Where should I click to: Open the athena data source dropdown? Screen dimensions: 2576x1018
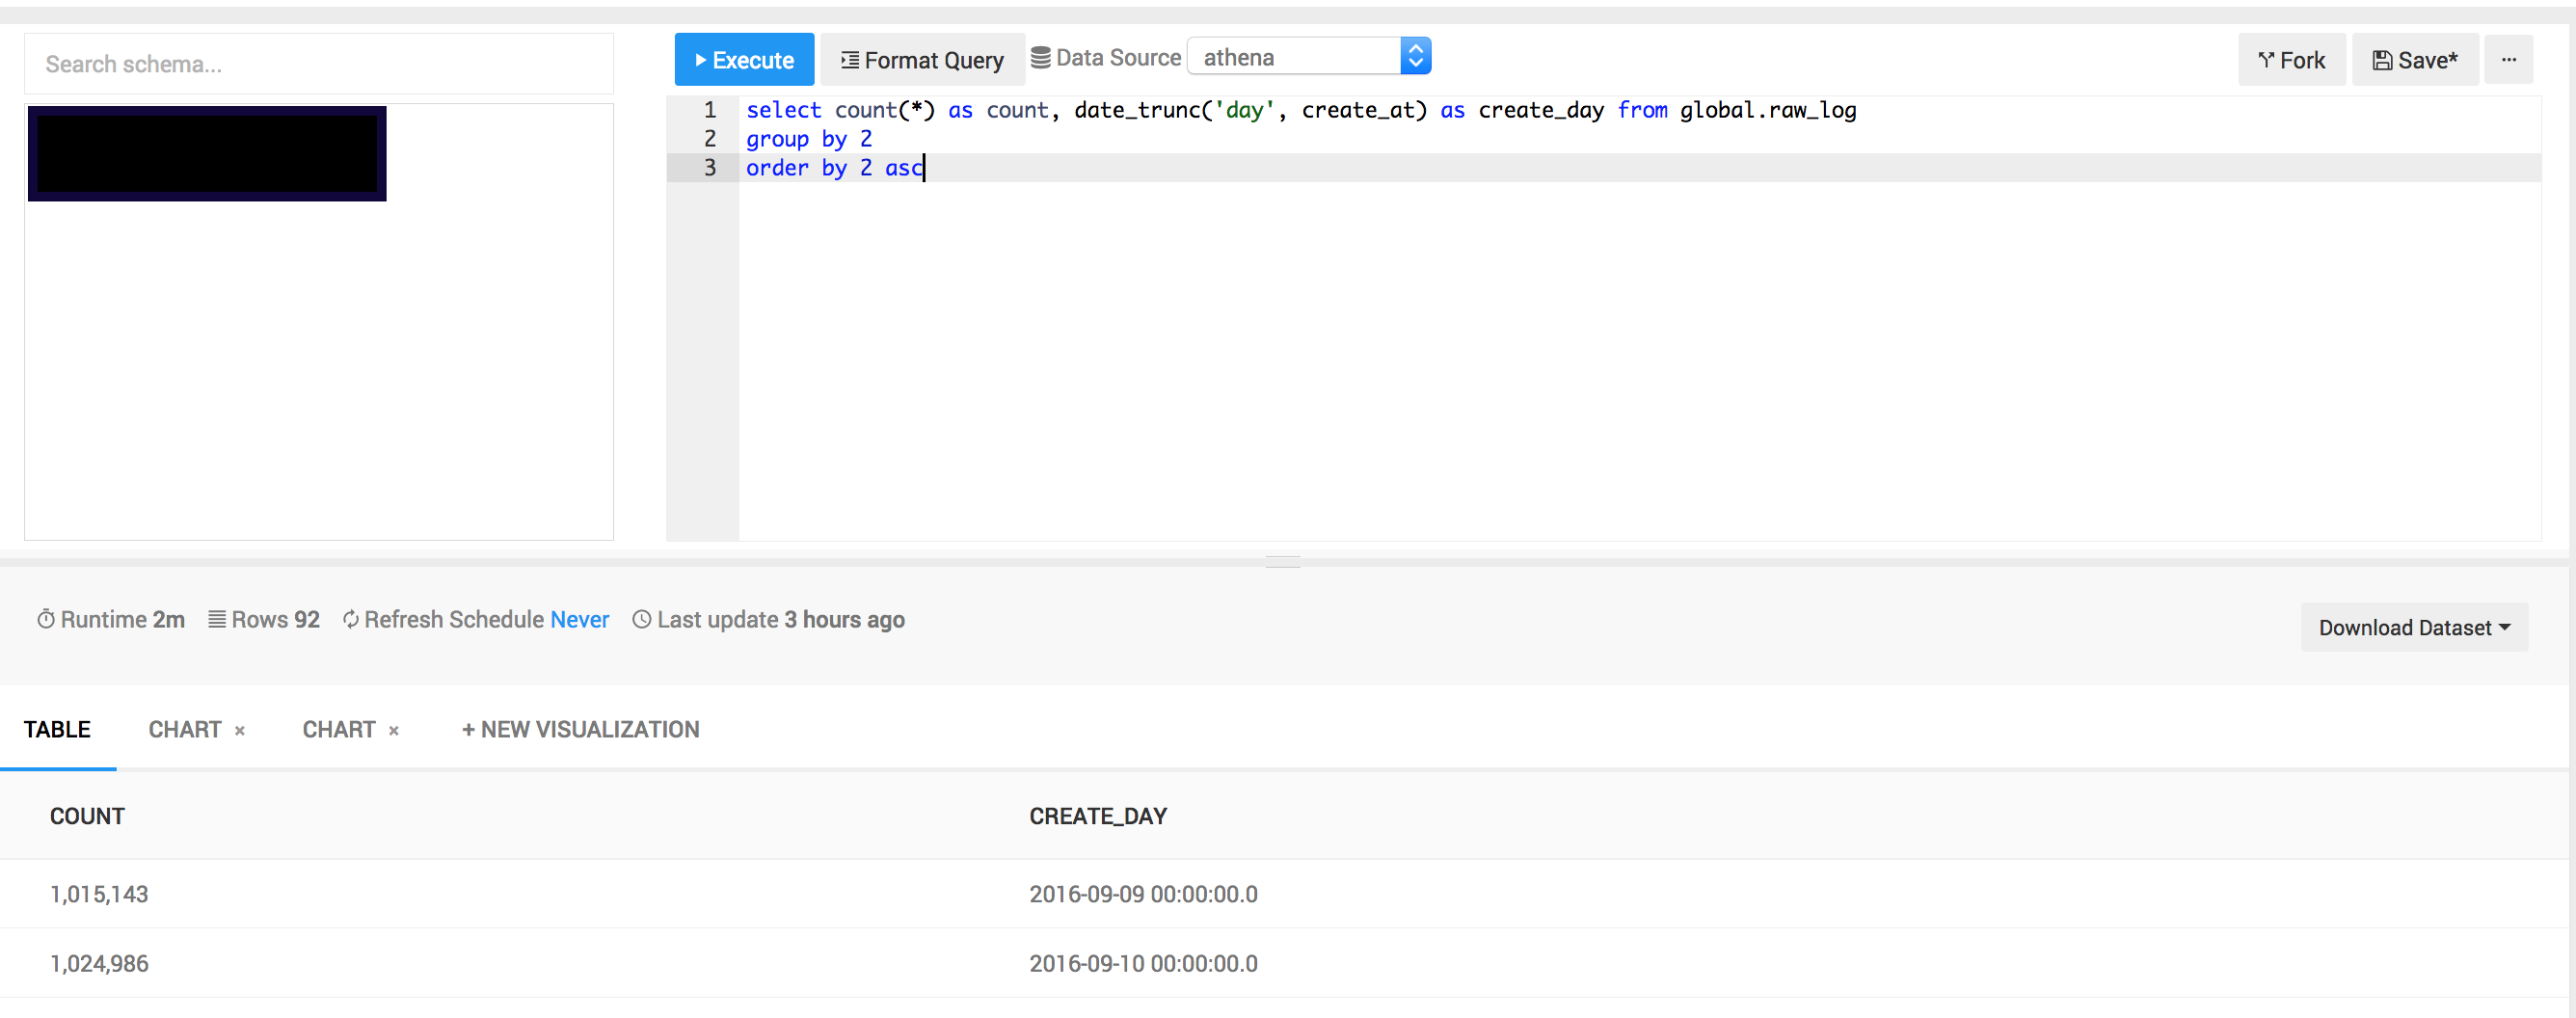coord(1309,57)
